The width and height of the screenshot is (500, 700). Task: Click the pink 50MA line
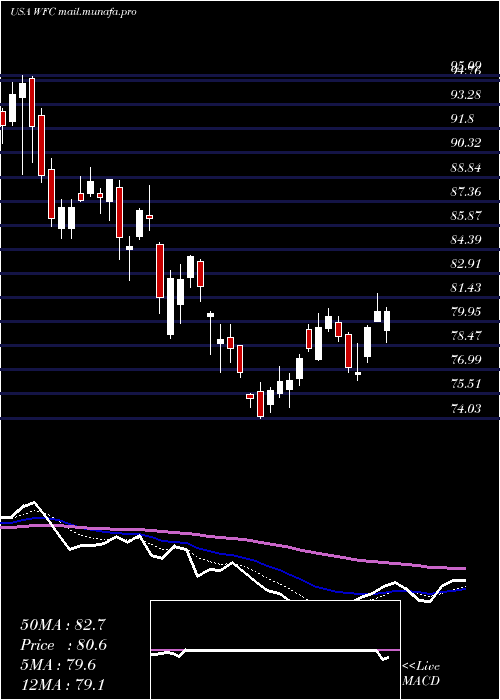232,539
